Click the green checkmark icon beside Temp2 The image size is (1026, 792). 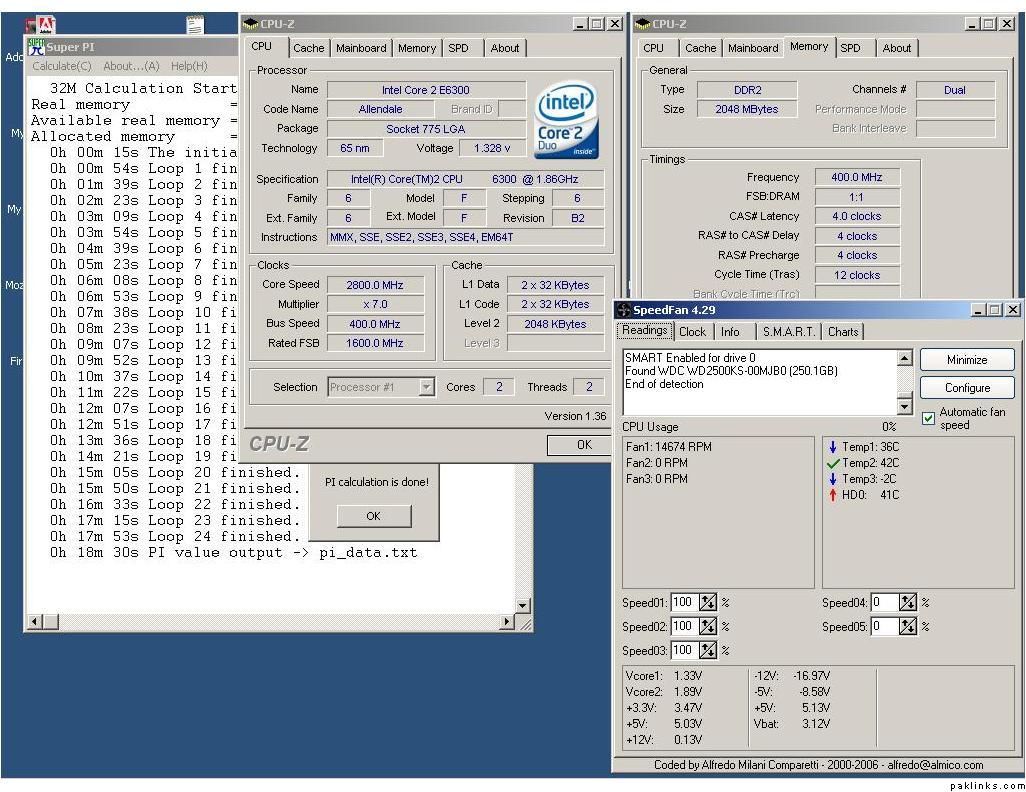coord(832,463)
